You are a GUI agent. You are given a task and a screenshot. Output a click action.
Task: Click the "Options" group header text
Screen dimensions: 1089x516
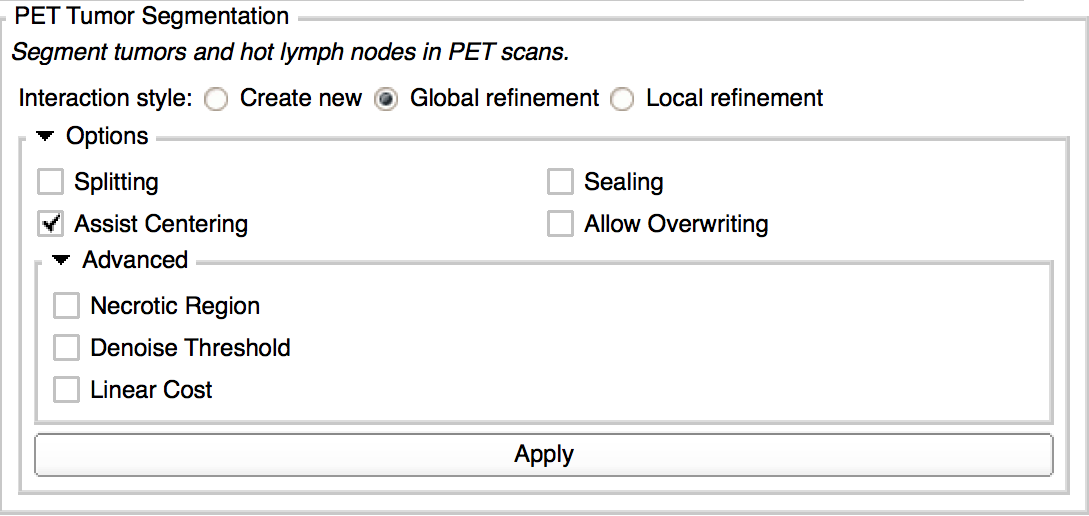pos(107,136)
